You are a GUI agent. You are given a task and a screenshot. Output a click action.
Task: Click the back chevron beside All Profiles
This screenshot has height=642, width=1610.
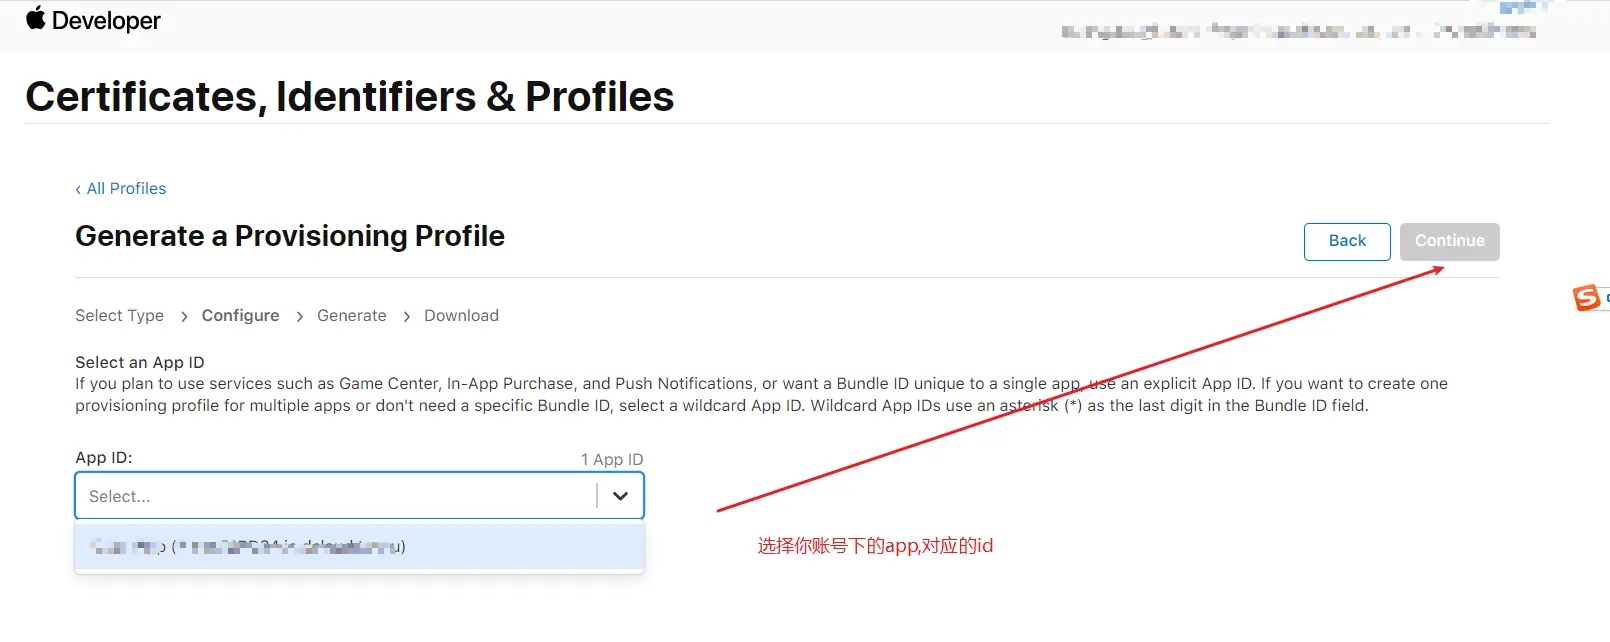[x=78, y=189]
